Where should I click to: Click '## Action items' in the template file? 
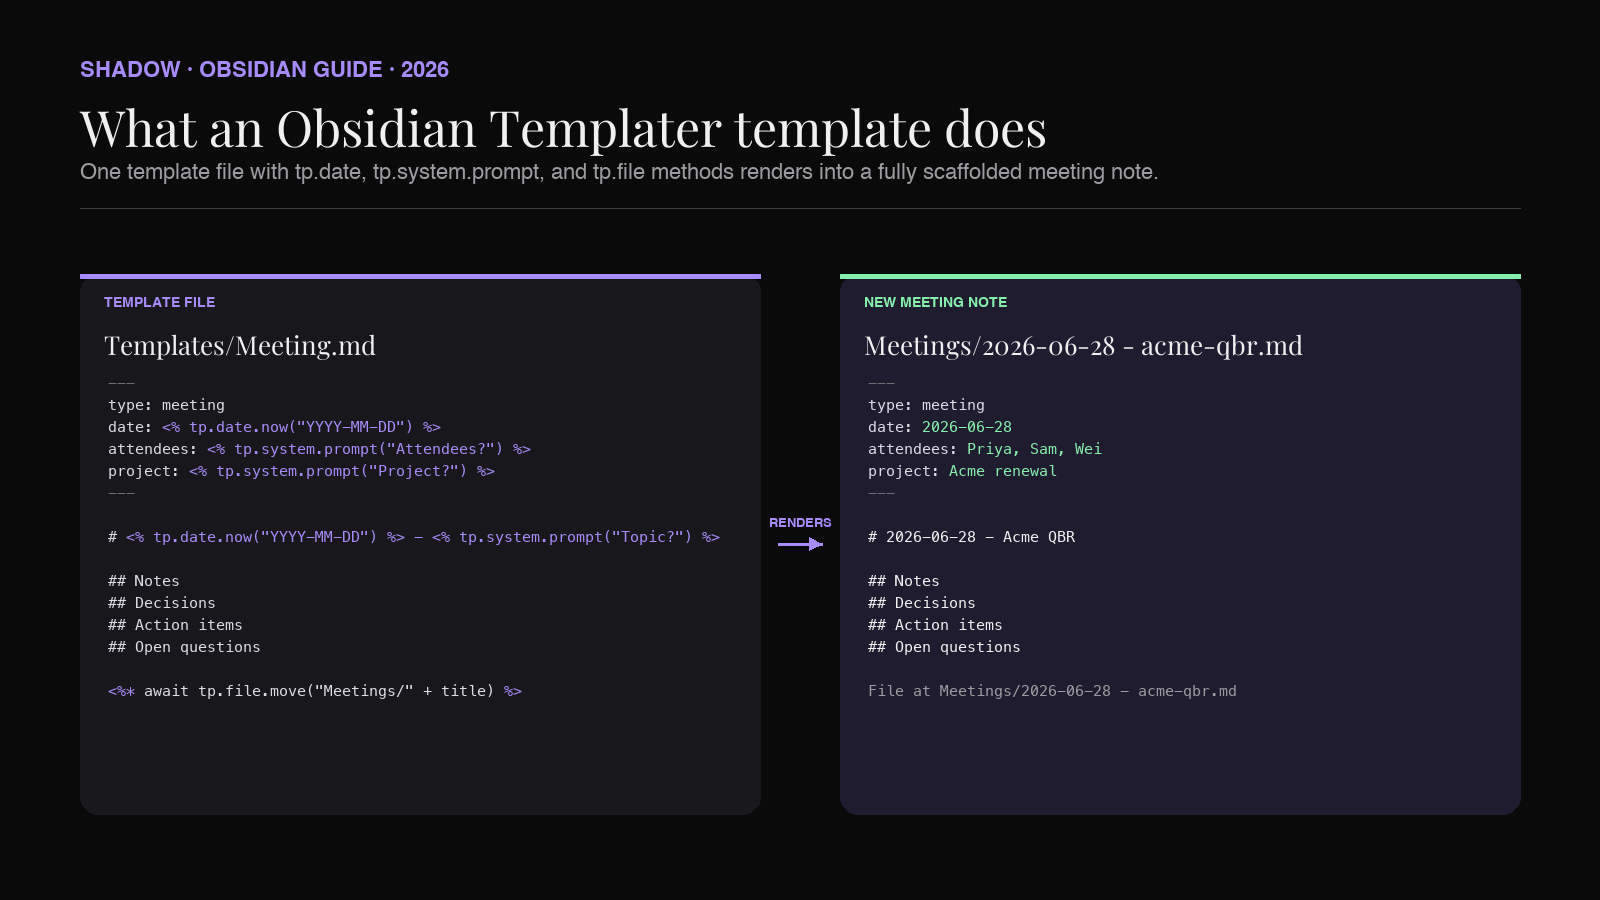click(175, 625)
